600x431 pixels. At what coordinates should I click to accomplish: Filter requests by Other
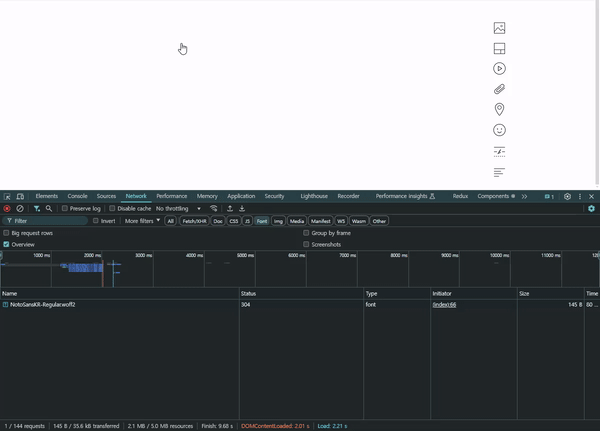point(379,221)
